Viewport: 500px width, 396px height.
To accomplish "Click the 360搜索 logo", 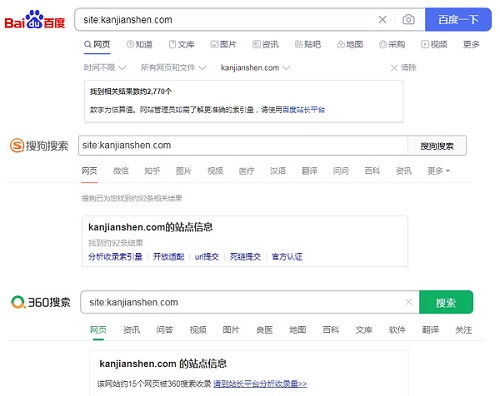I will click(x=41, y=302).
